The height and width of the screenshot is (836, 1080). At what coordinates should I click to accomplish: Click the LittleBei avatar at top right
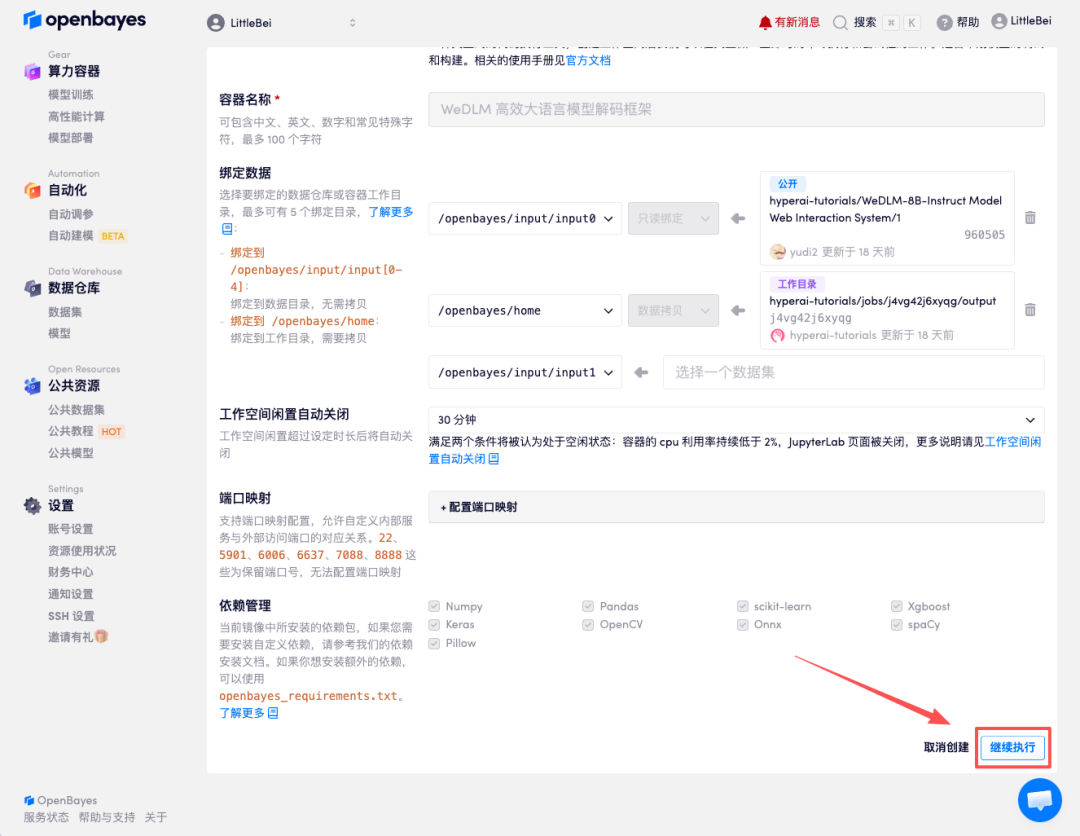point(999,21)
